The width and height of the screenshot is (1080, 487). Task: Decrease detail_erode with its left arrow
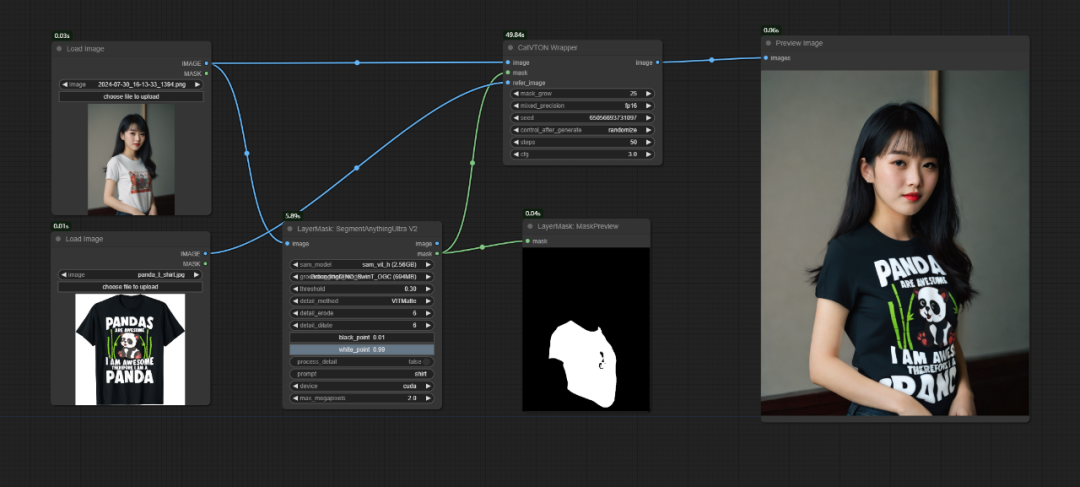coord(295,313)
